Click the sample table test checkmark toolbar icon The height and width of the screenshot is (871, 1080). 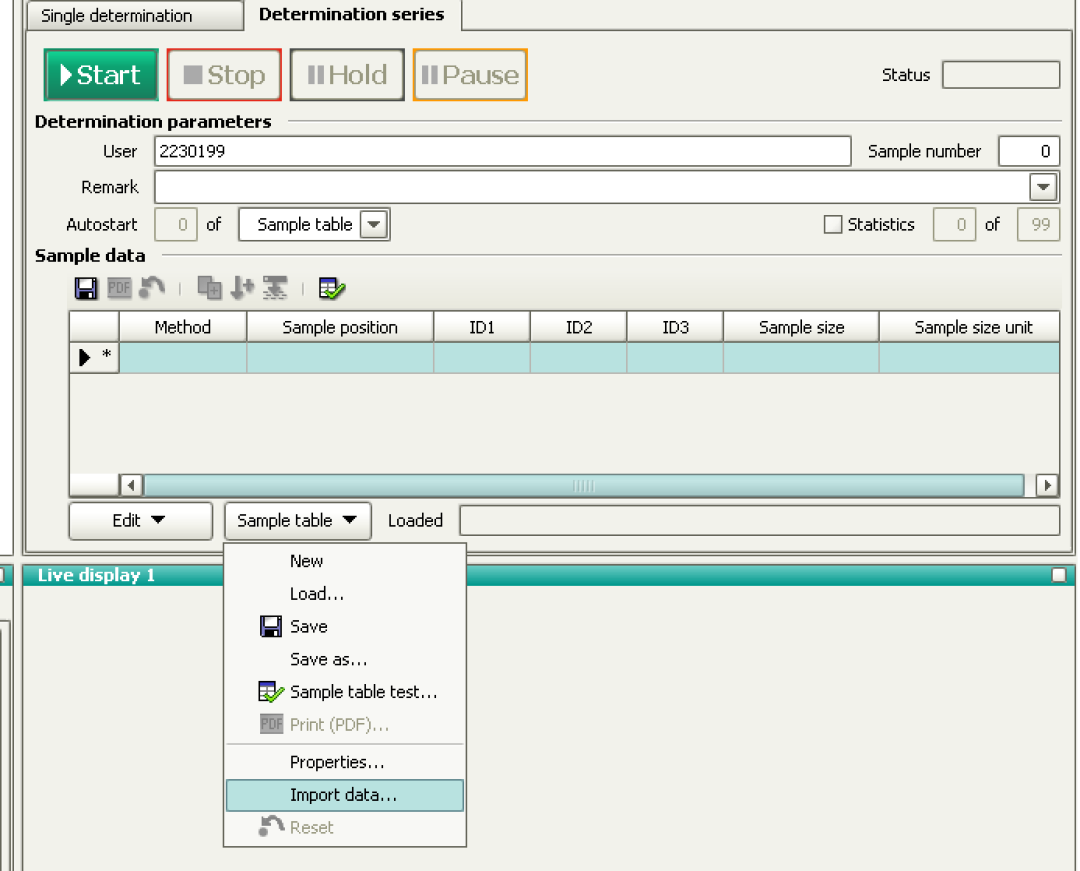click(332, 288)
